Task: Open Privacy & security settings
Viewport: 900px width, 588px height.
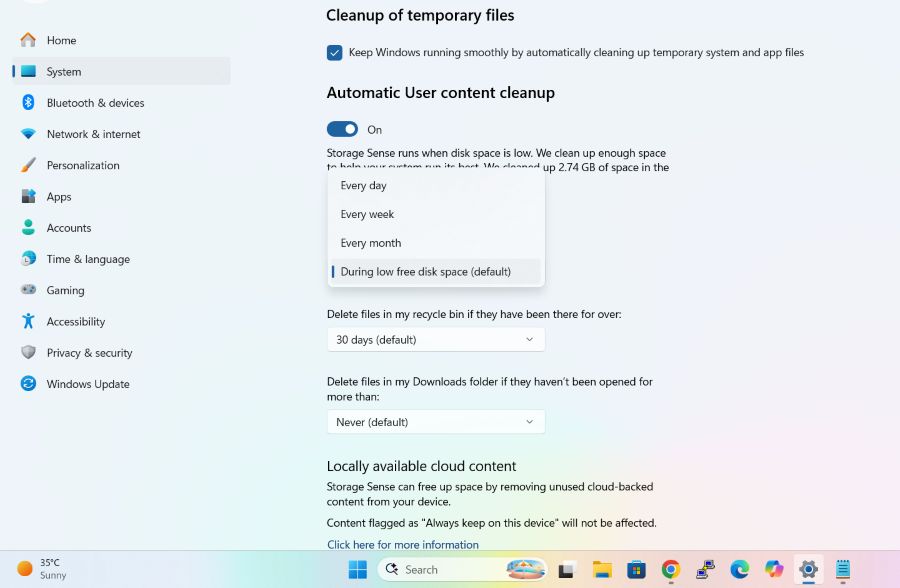Action: [x=121, y=353]
